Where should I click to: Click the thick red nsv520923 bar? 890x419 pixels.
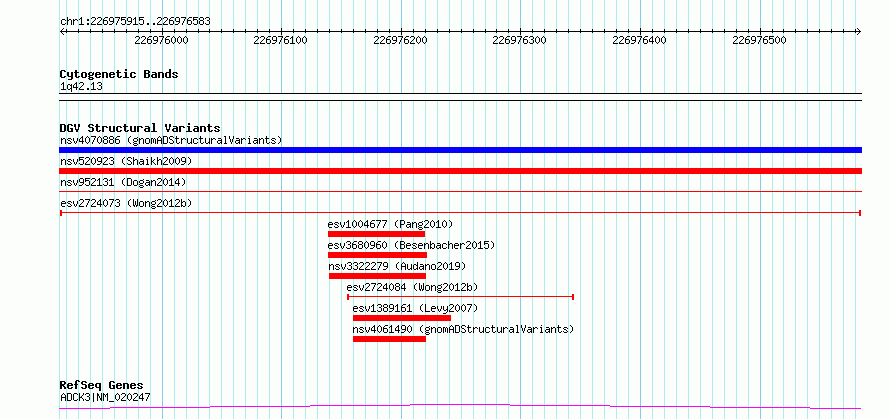click(460, 171)
